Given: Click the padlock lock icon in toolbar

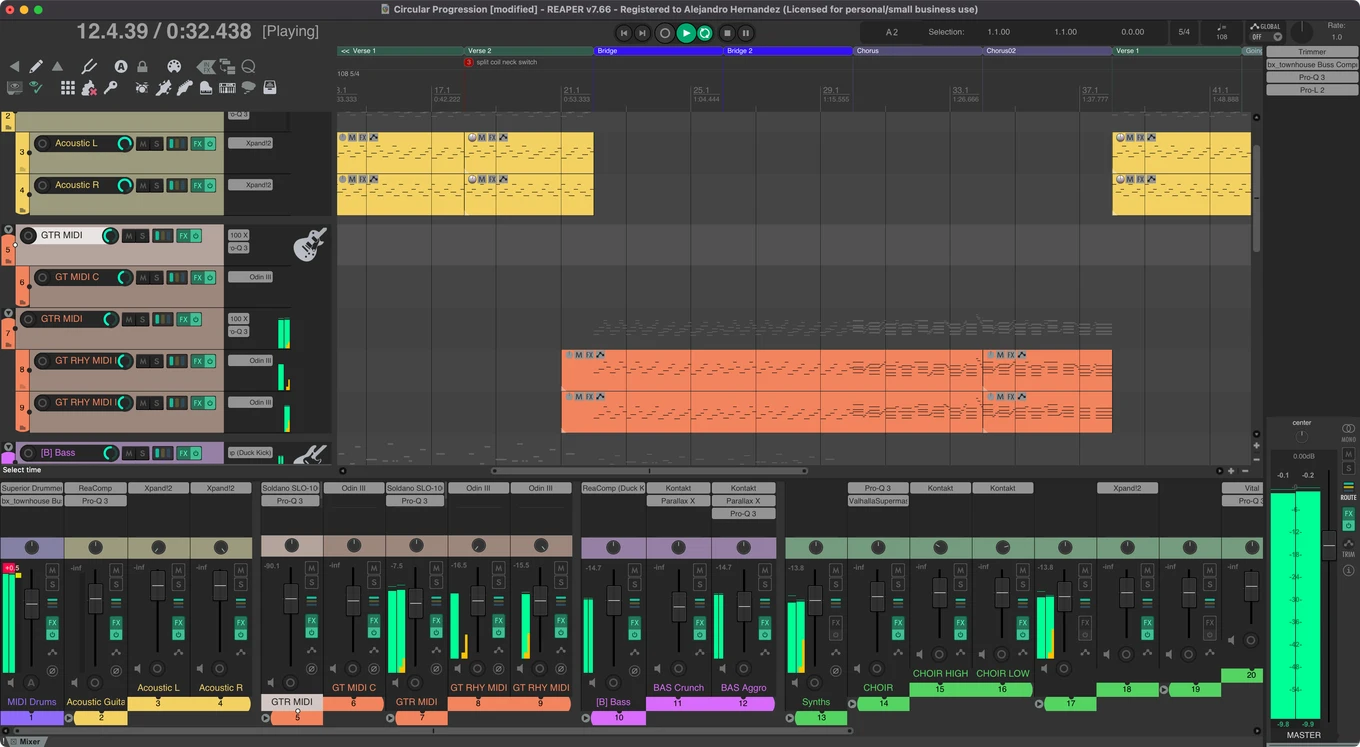Looking at the screenshot, I should [x=142, y=67].
